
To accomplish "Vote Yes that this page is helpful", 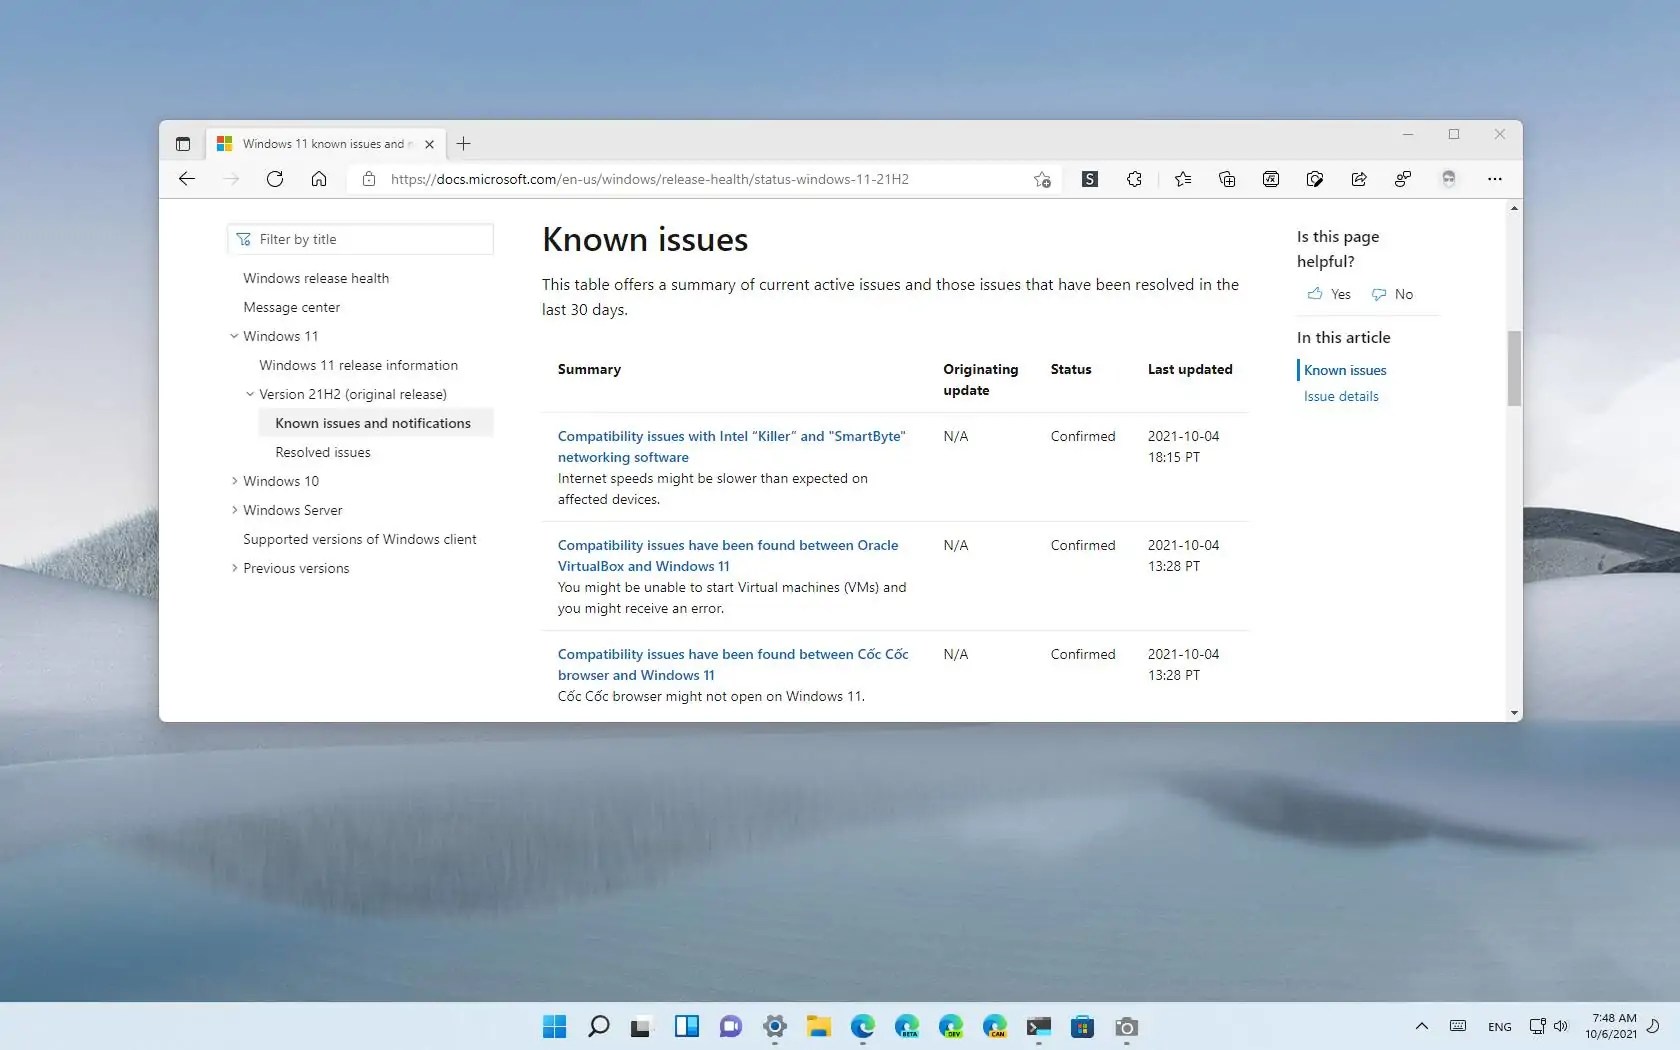I will pyautogui.click(x=1328, y=294).
